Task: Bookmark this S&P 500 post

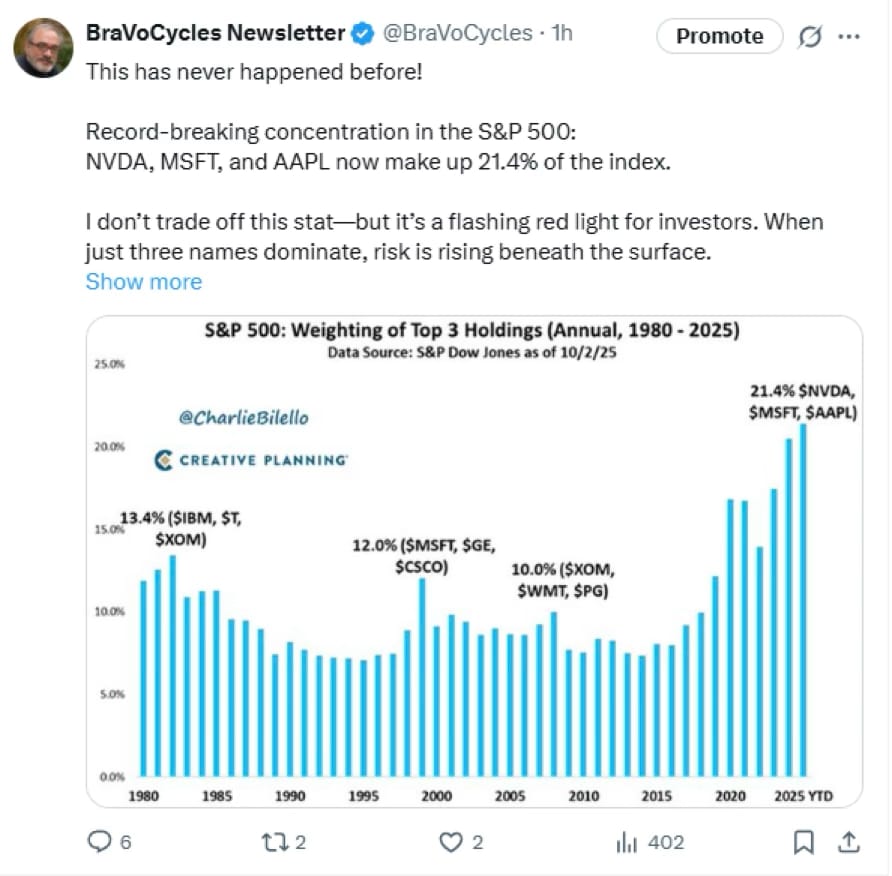Action: [x=803, y=842]
